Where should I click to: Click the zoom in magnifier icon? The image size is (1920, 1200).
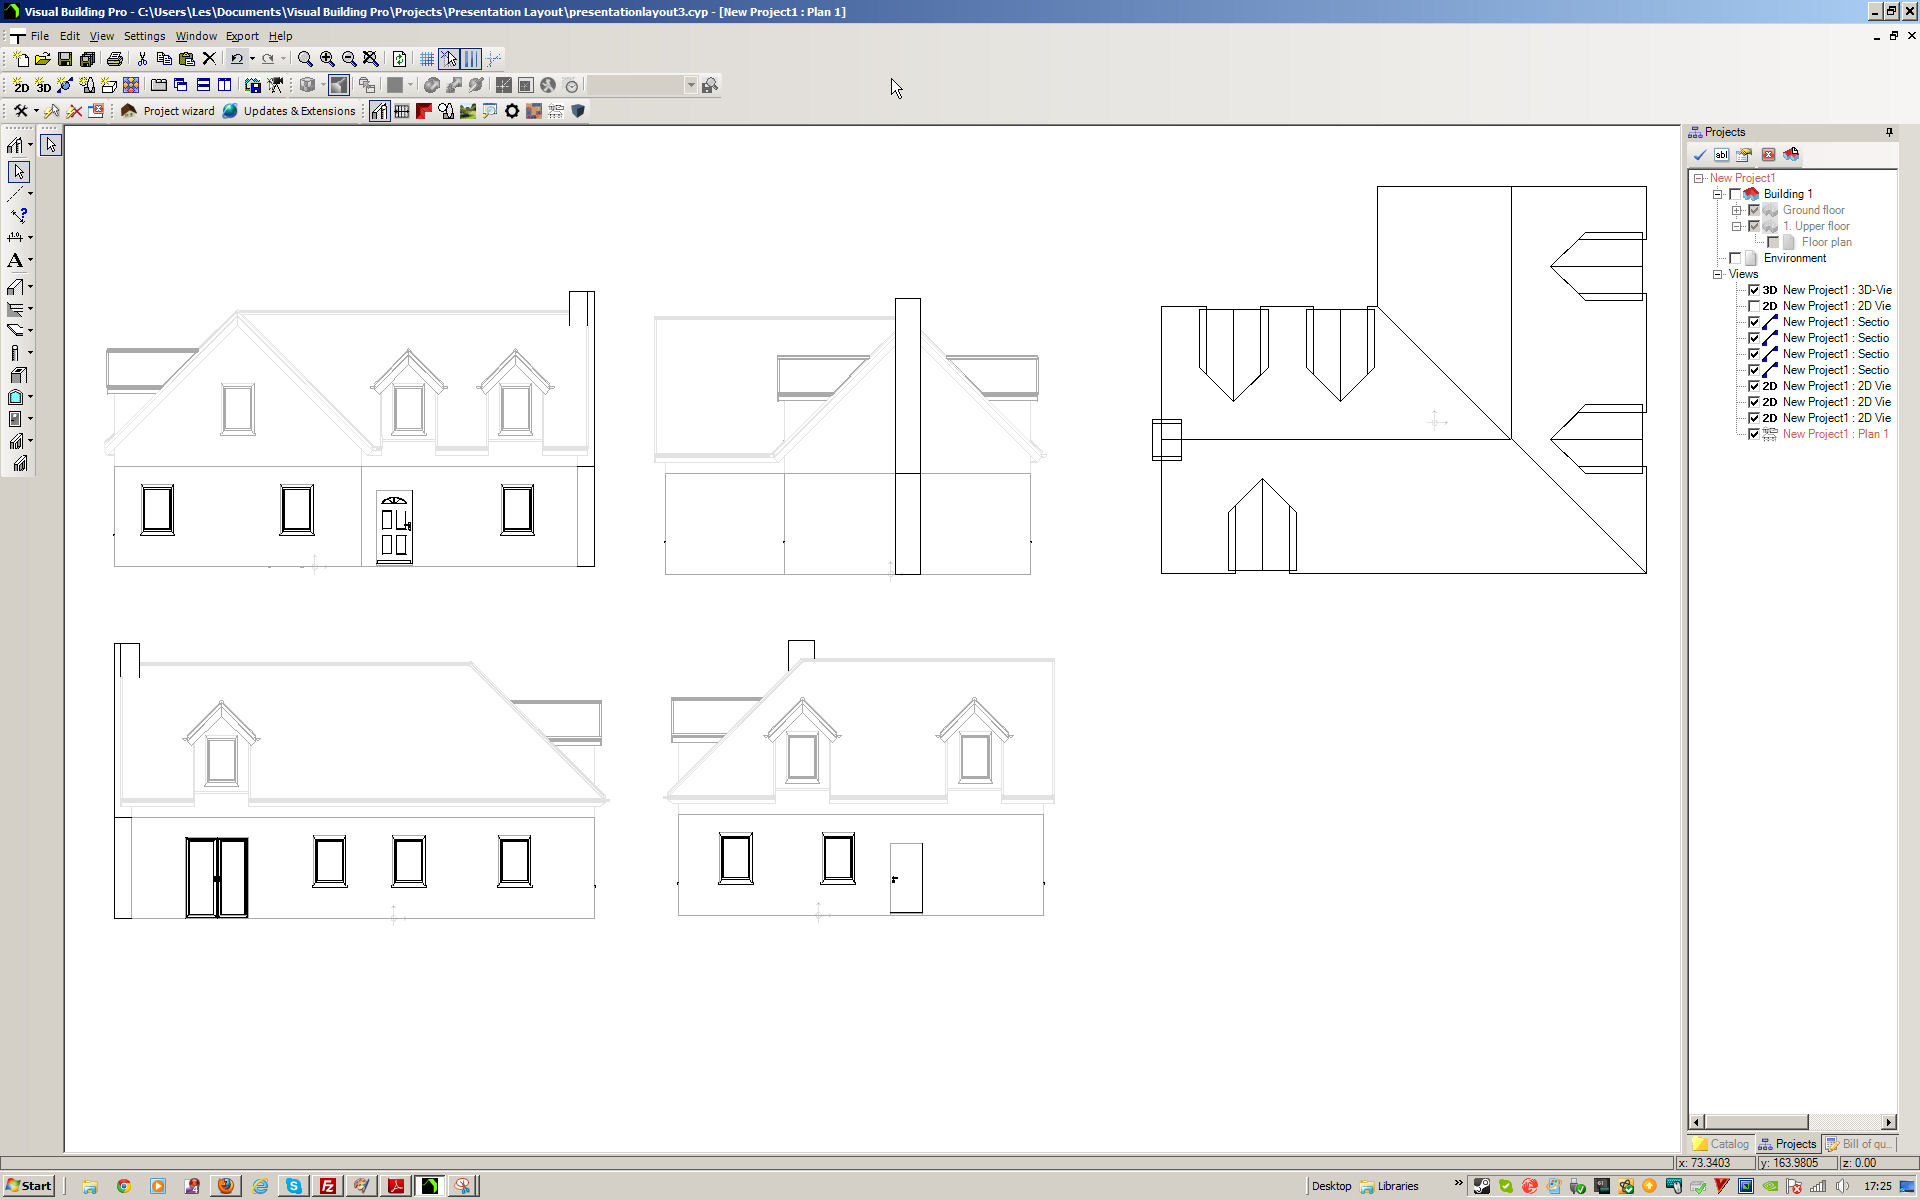point(327,59)
